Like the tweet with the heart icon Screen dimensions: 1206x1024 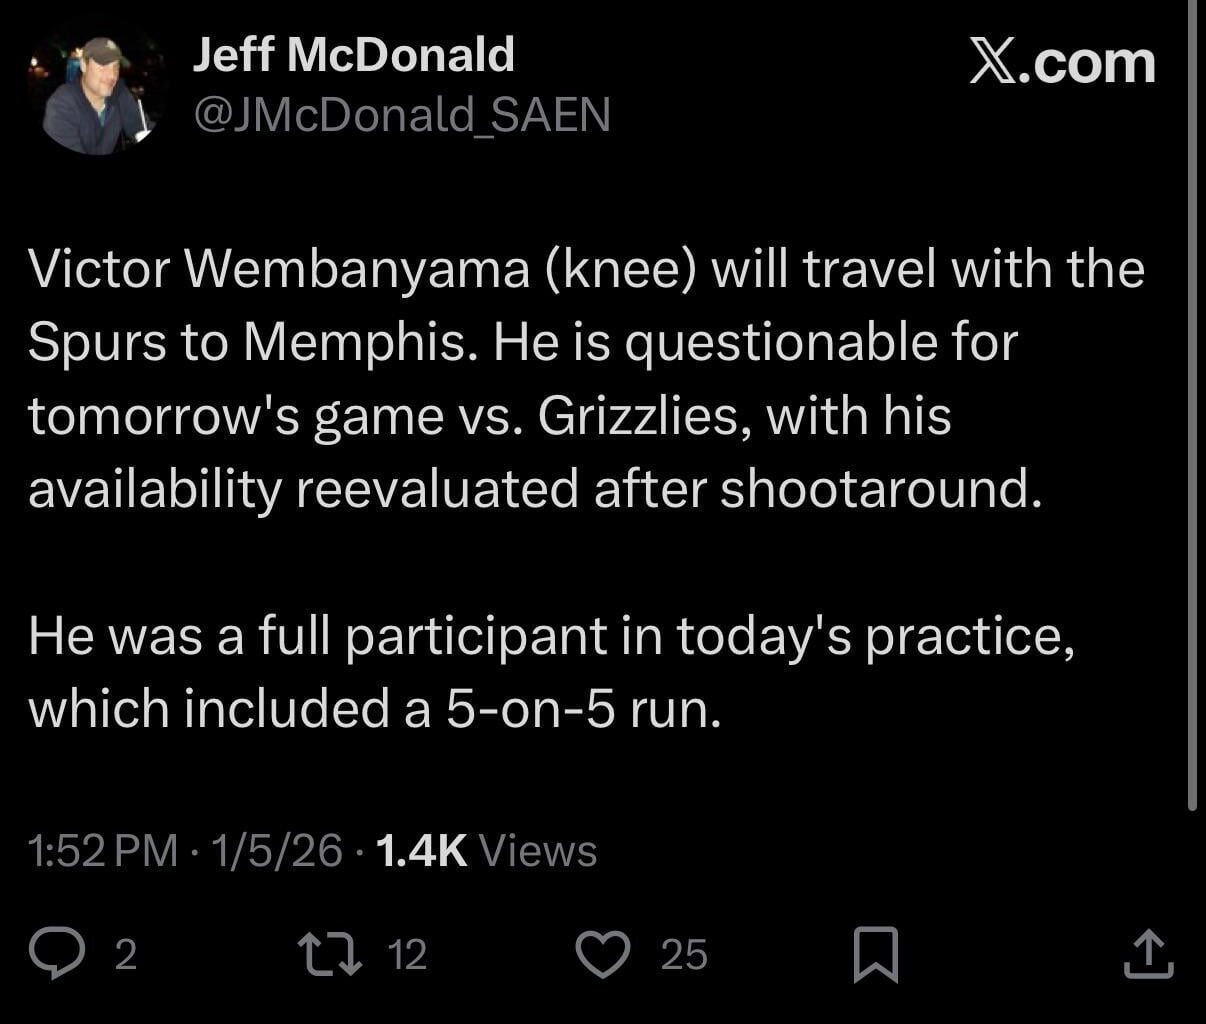click(604, 957)
